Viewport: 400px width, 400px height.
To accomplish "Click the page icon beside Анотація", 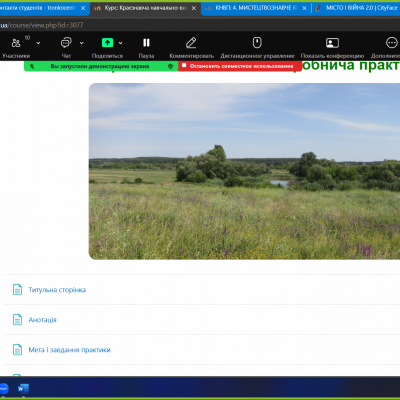I will coord(17,320).
